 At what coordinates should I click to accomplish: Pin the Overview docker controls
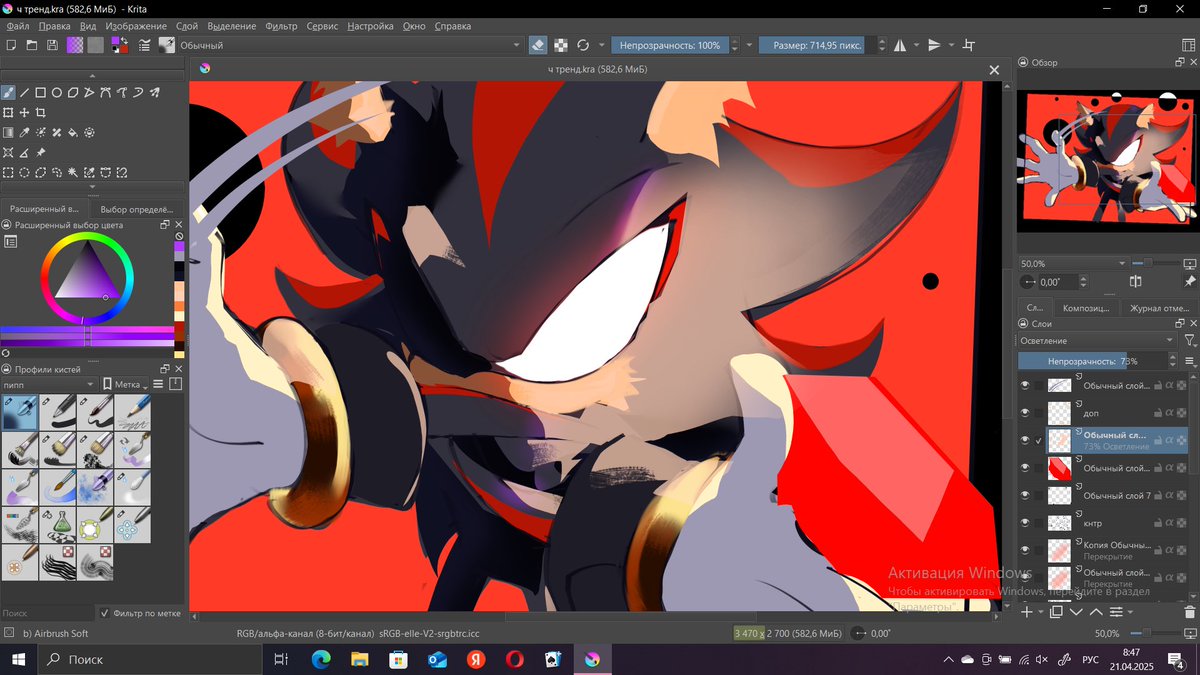pyautogui.click(x=1189, y=282)
